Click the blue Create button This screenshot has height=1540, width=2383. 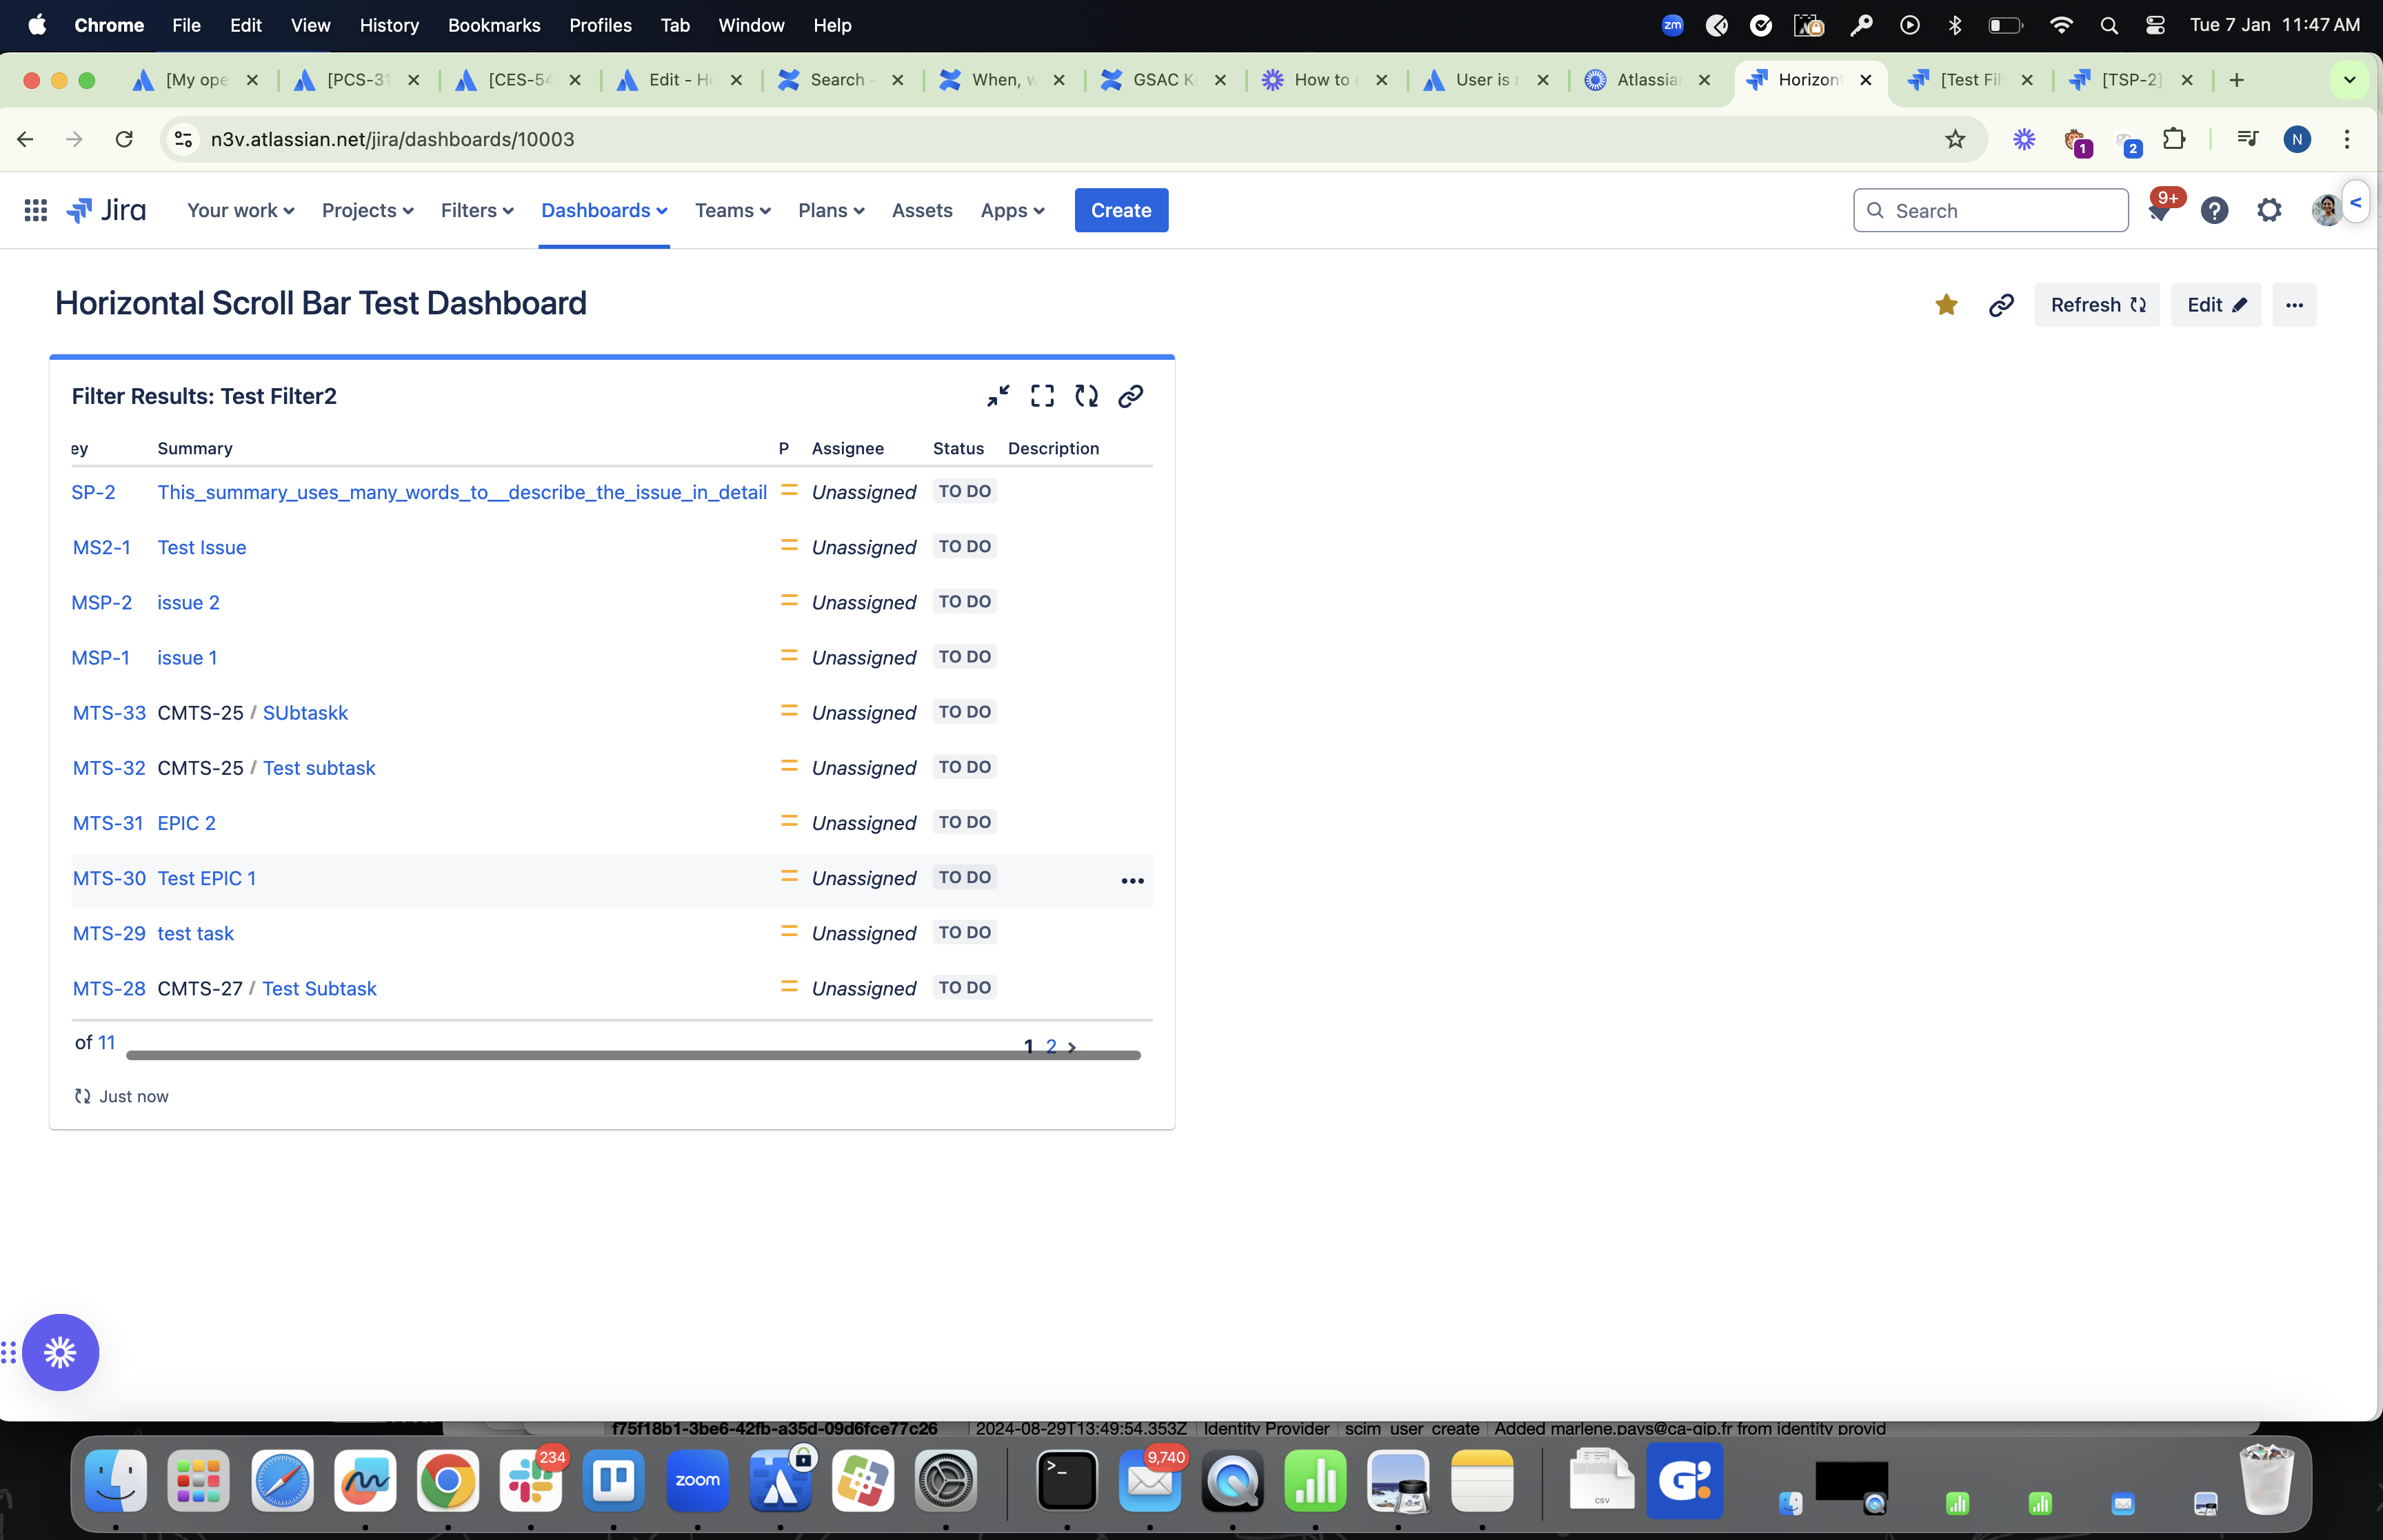point(1120,210)
